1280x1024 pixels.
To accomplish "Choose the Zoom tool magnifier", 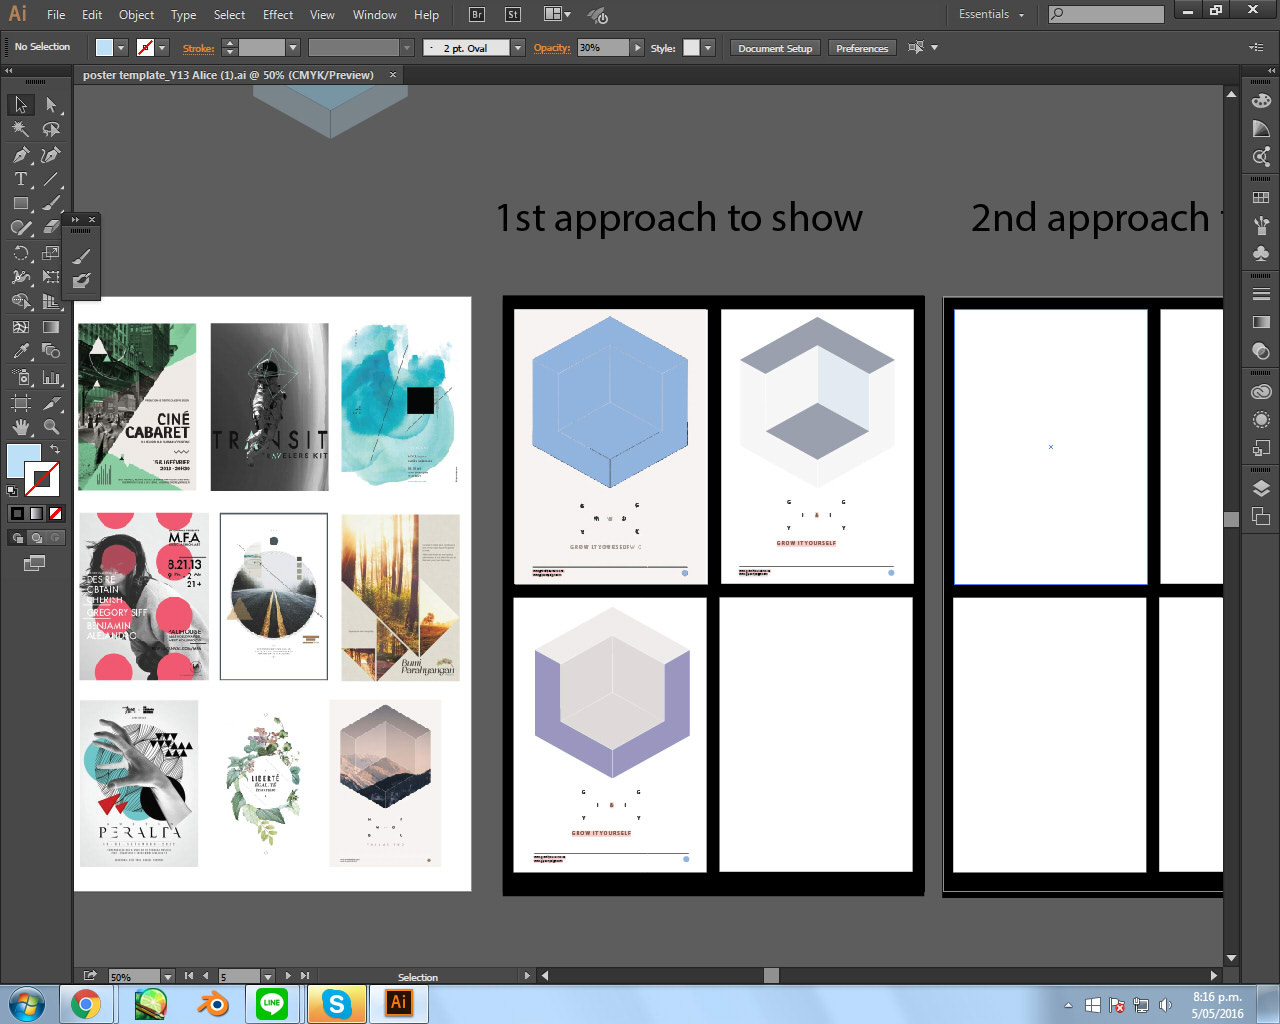I will [x=51, y=427].
